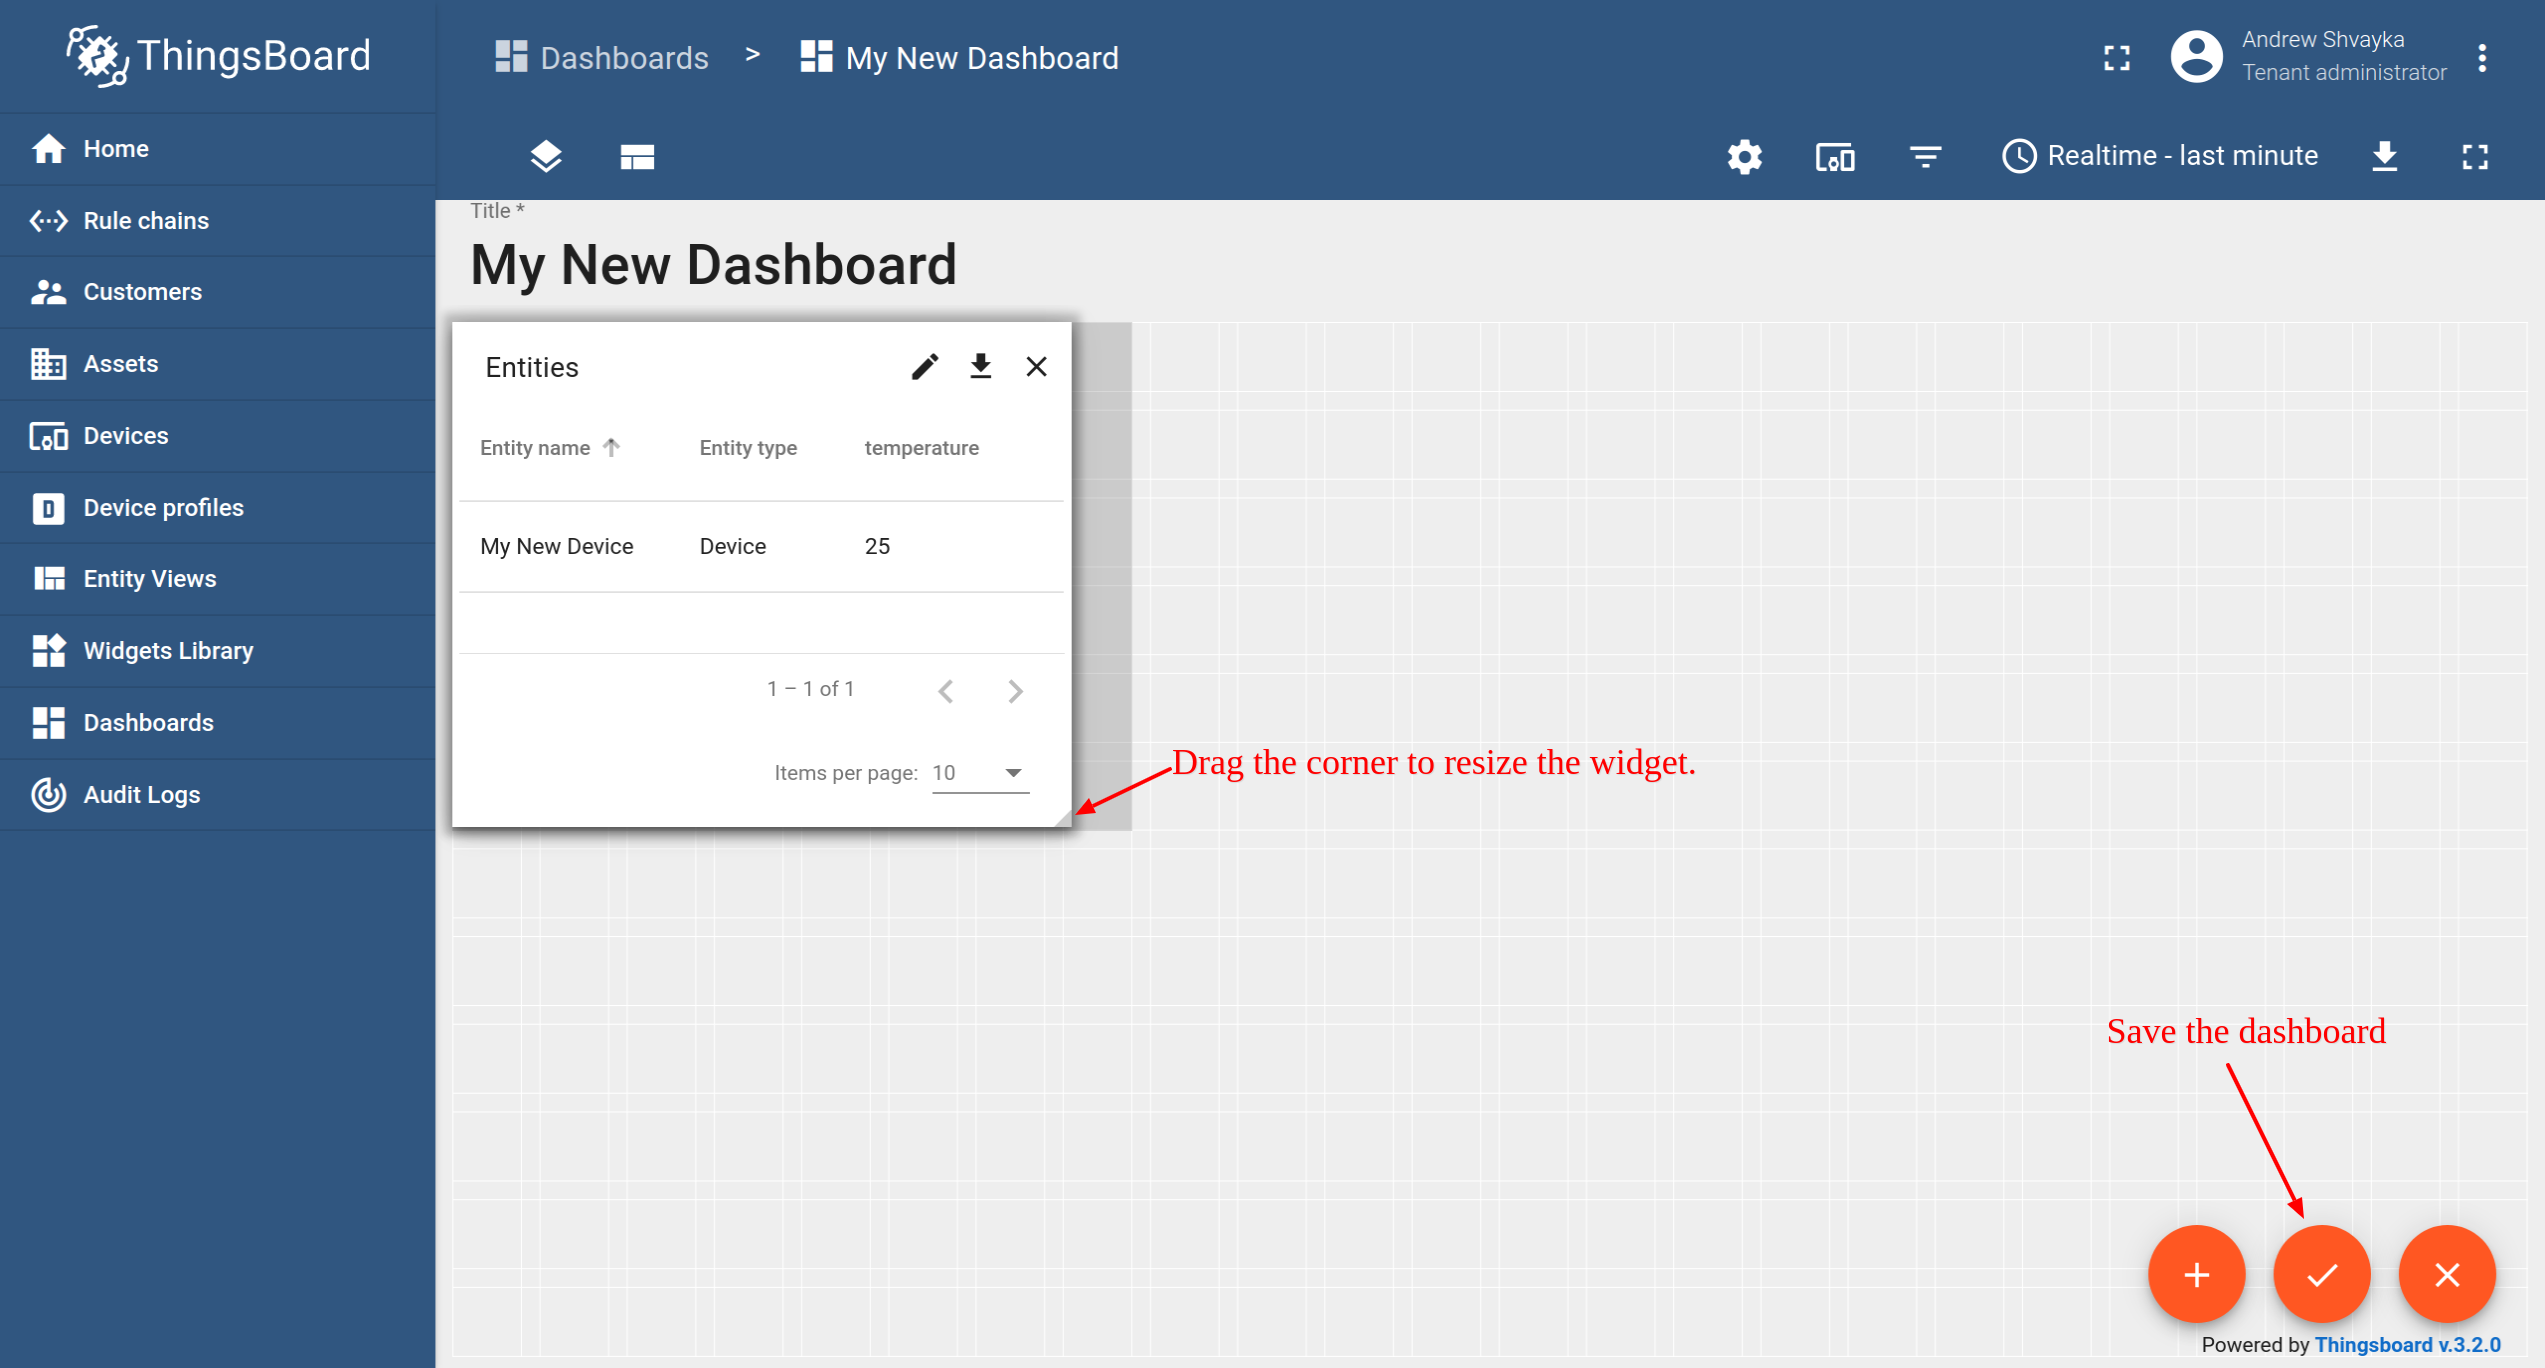Open Widgets Library in sidebar
This screenshot has width=2545, height=1368.
pyautogui.click(x=168, y=651)
